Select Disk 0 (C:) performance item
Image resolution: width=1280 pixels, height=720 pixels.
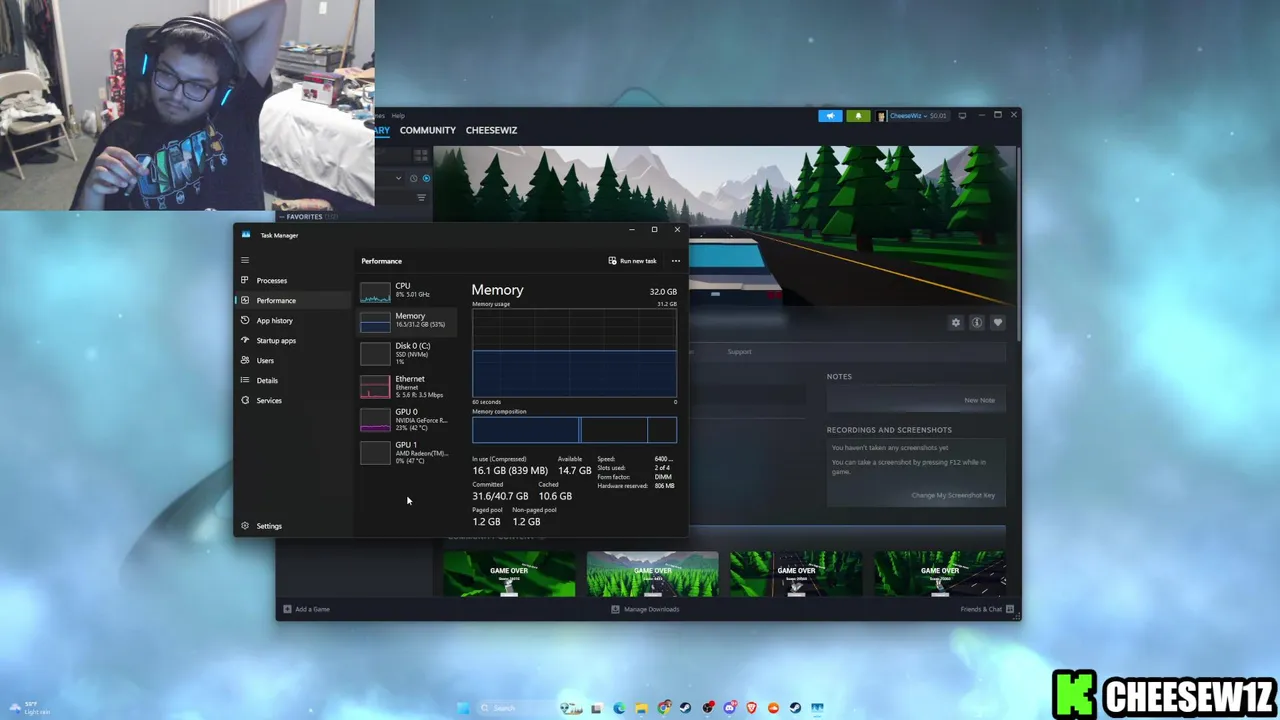pyautogui.click(x=408, y=353)
